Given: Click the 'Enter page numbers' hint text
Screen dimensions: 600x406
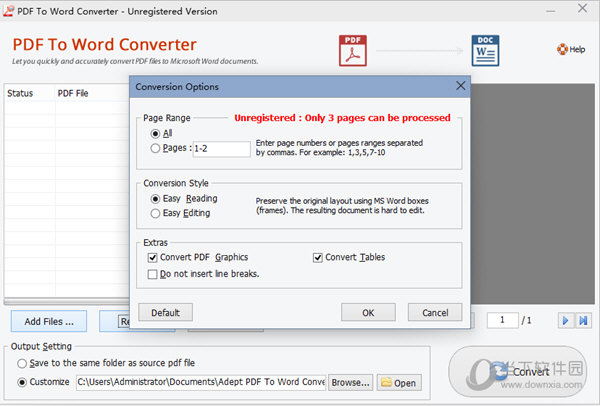Looking at the screenshot, I should click(x=339, y=148).
